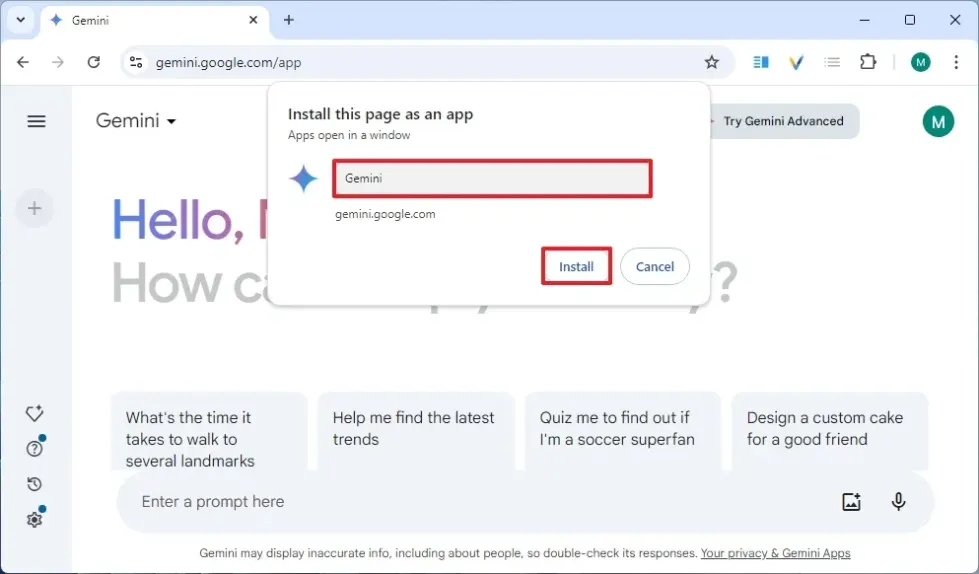Open the Gemini model dropdown

[135, 121]
